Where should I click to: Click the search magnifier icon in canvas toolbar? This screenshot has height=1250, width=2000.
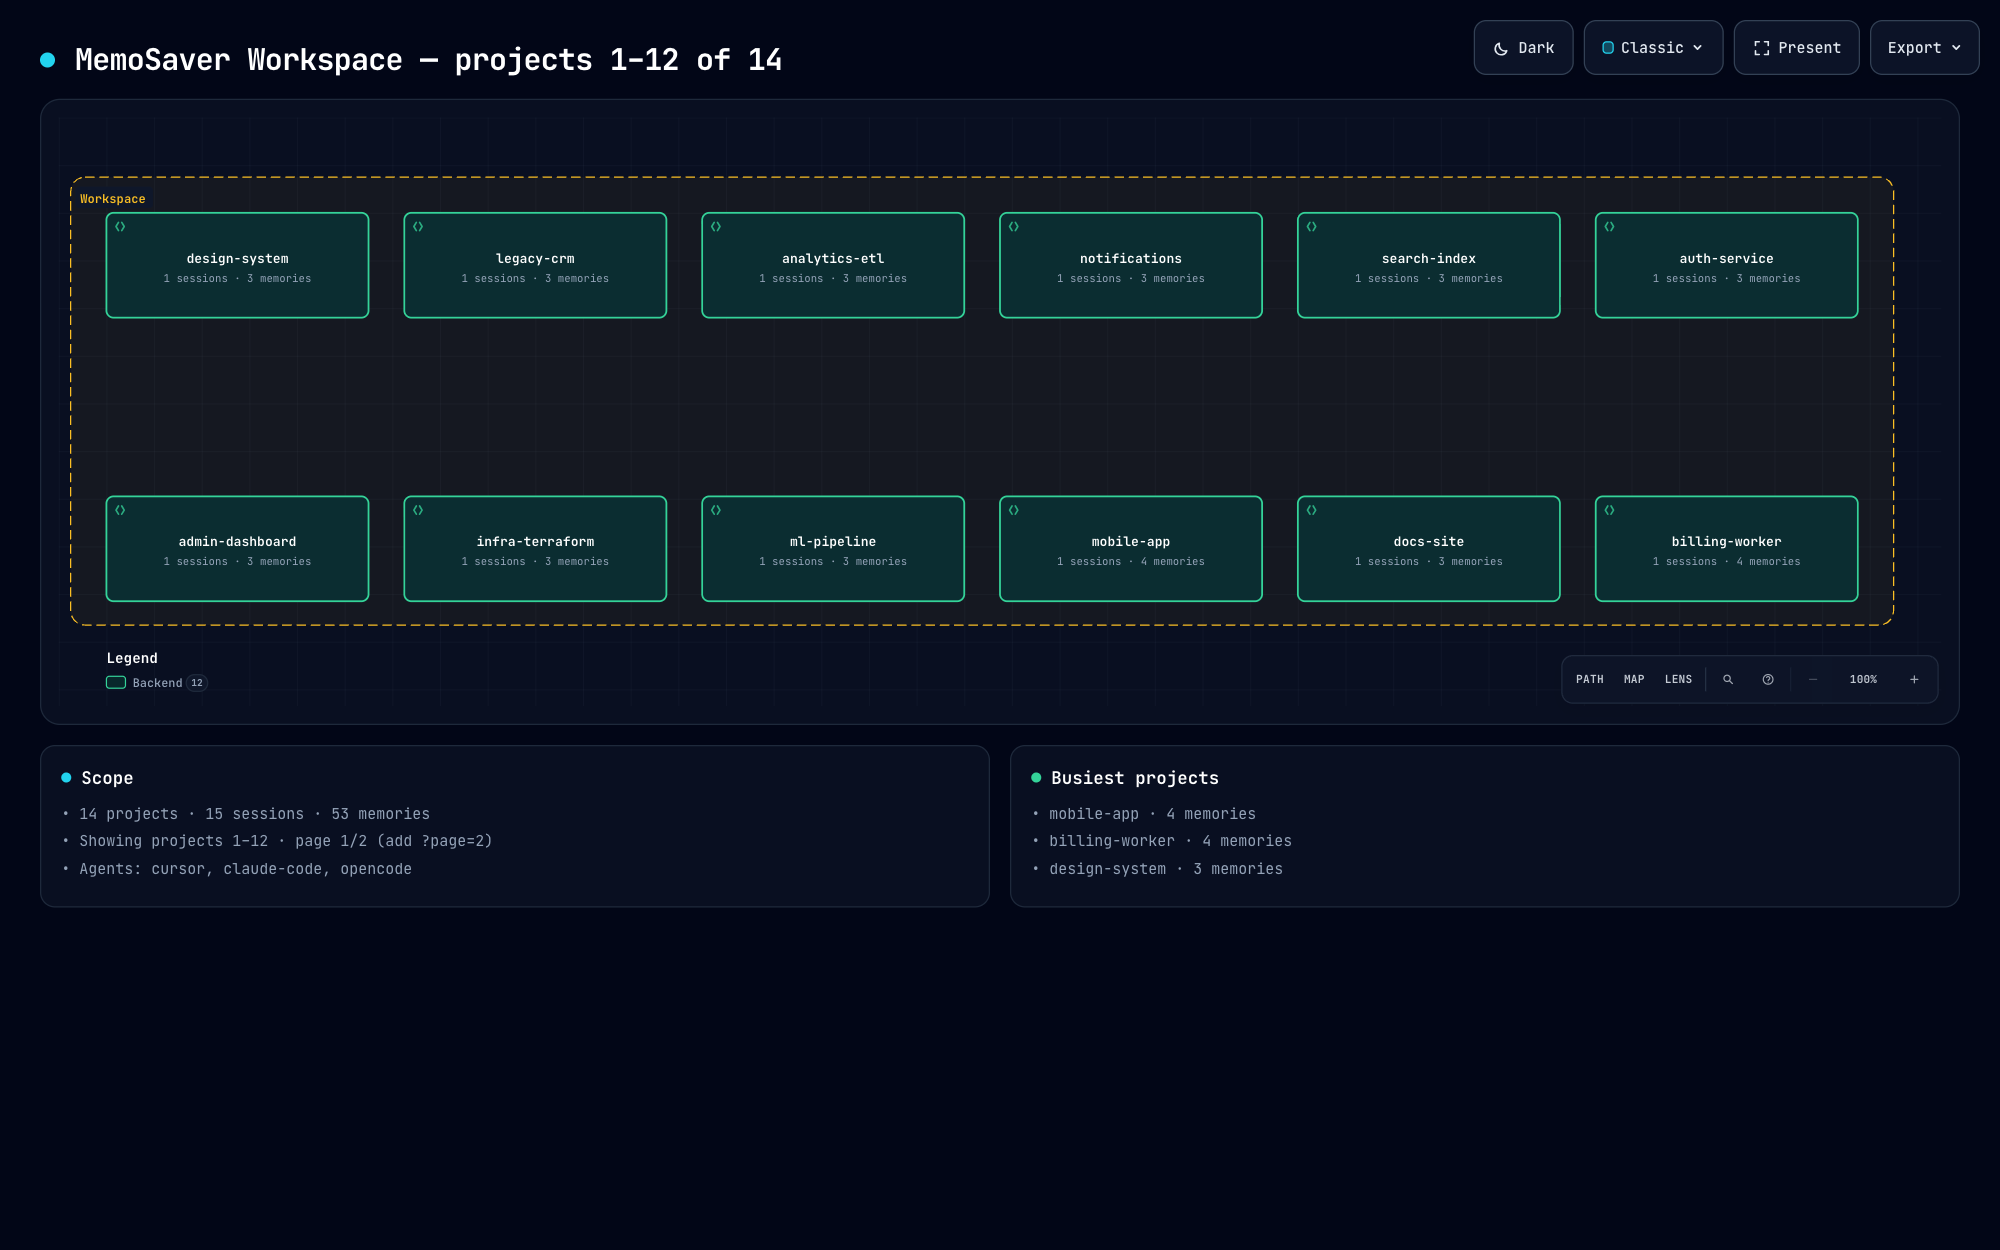[1727, 680]
